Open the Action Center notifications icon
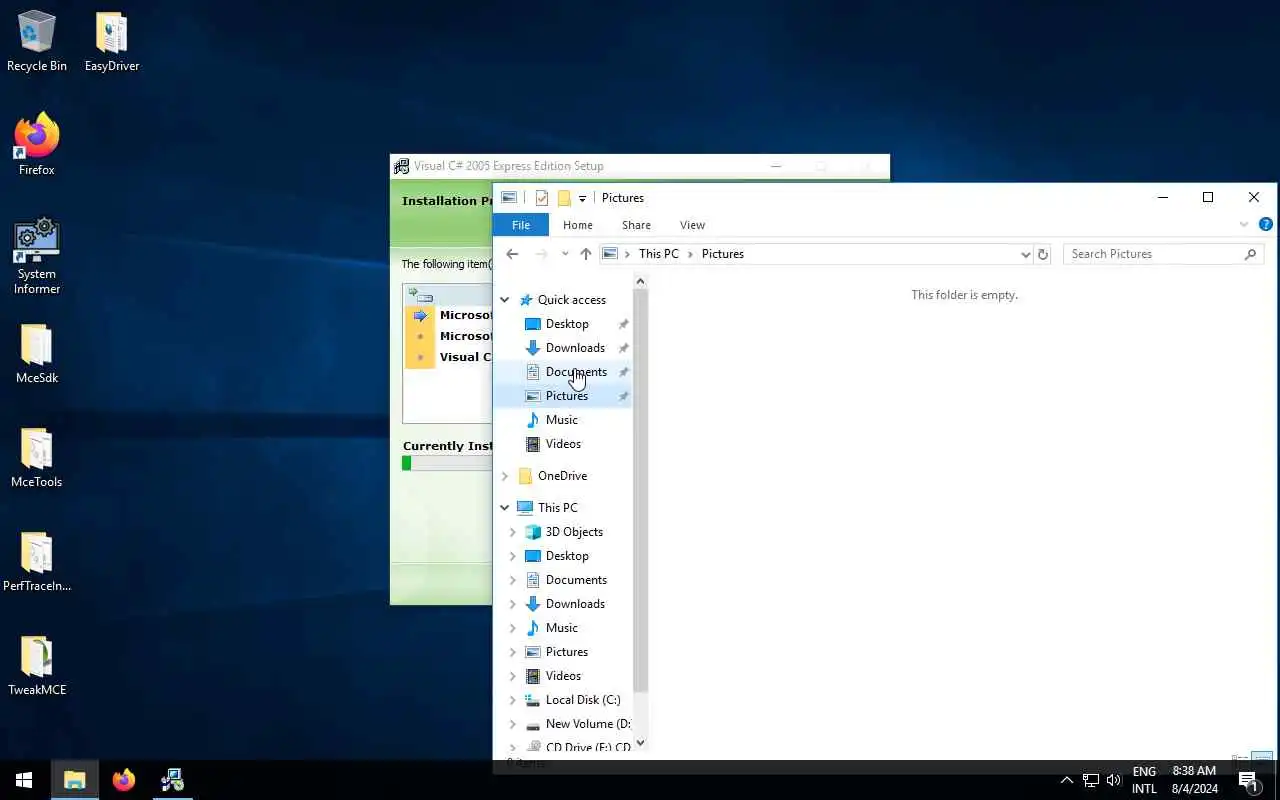The width and height of the screenshot is (1280, 800). click(1248, 780)
